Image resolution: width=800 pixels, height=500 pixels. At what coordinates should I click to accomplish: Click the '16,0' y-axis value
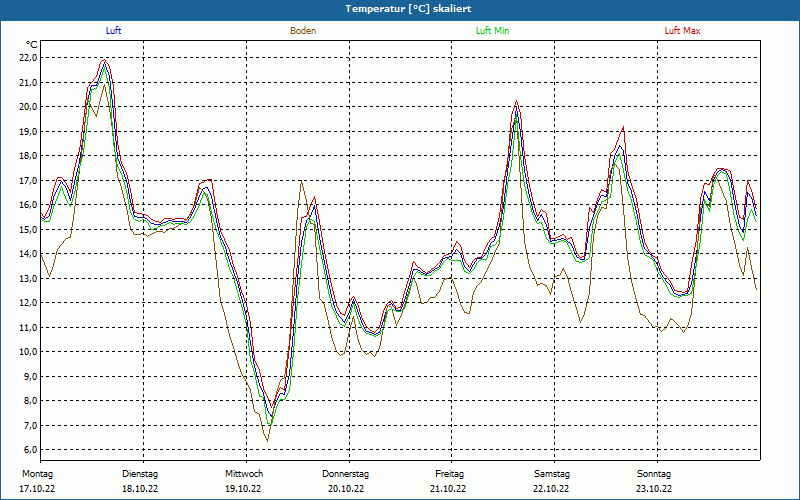click(29, 205)
